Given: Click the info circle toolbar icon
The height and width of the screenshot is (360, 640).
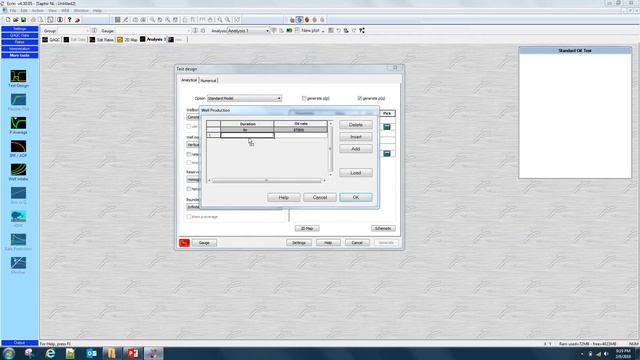Looking at the screenshot, I should click(x=60, y=20).
